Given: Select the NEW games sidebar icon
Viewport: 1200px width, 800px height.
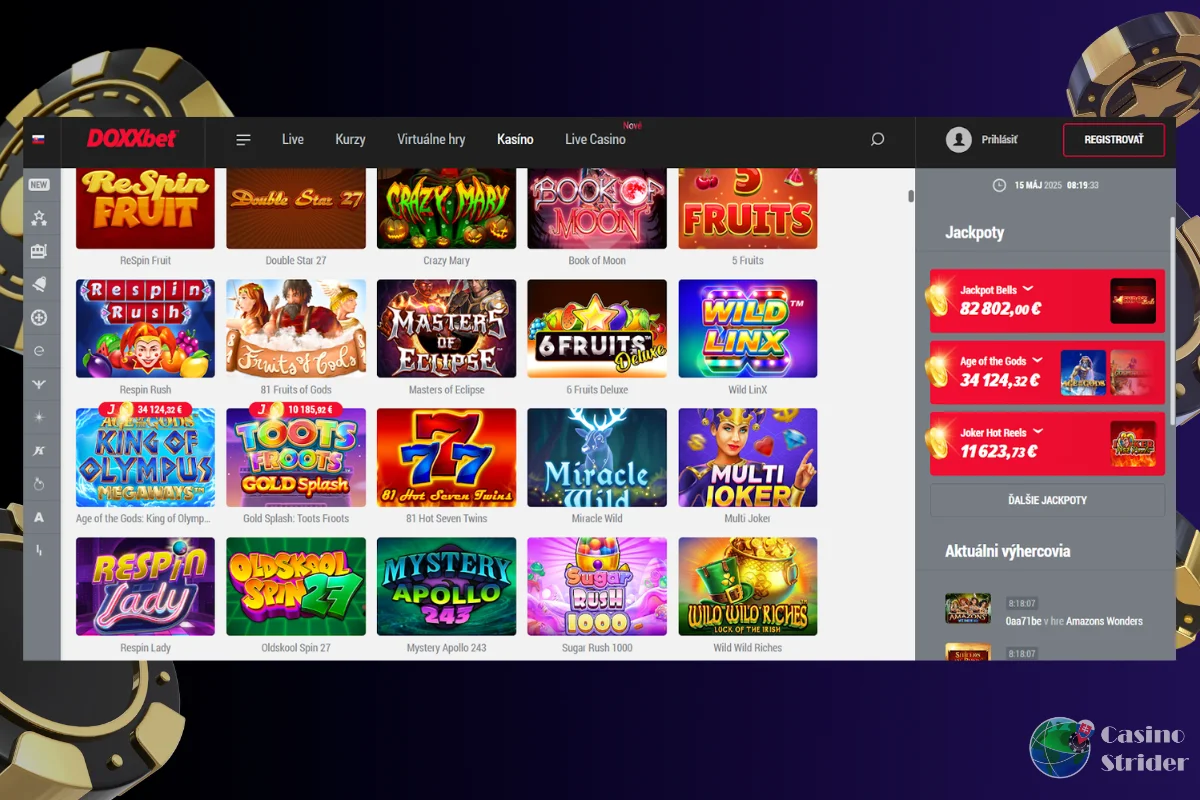Looking at the screenshot, I should (39, 185).
